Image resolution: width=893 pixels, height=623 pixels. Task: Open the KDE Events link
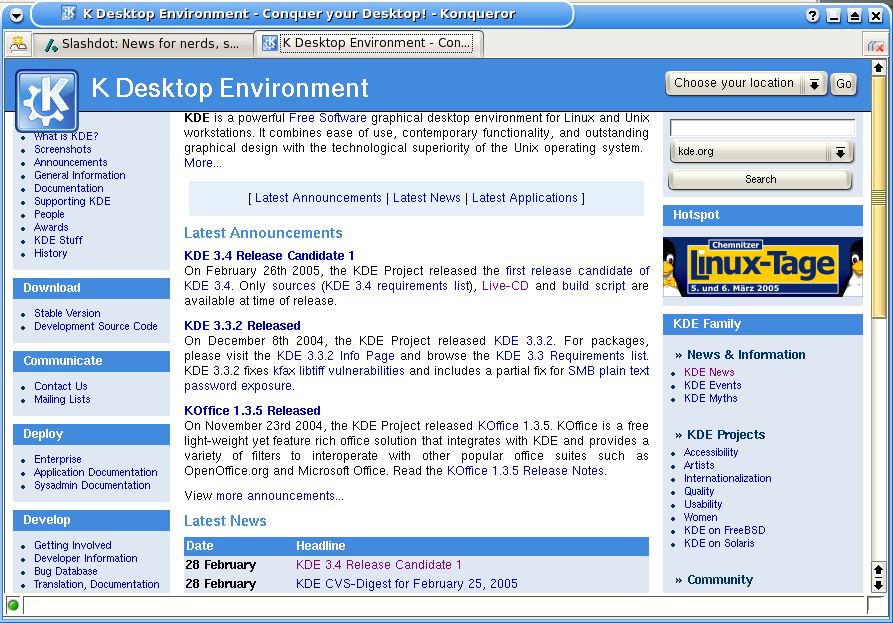pos(712,385)
